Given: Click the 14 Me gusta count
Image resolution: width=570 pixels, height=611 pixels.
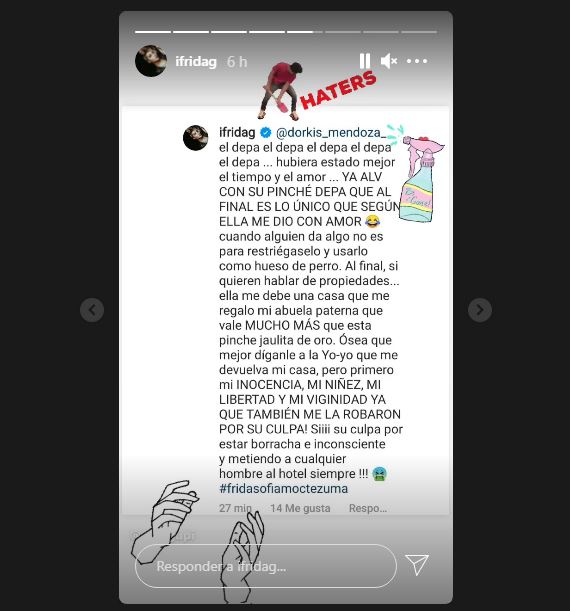Looking at the screenshot, I should pos(300,508).
